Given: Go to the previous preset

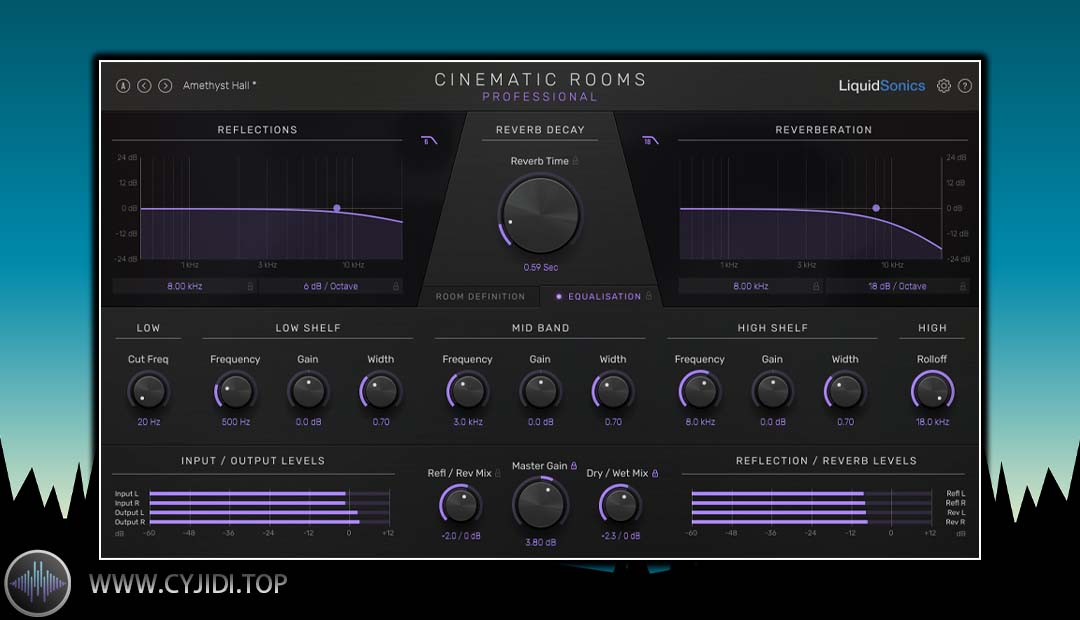Looking at the screenshot, I should click(144, 86).
